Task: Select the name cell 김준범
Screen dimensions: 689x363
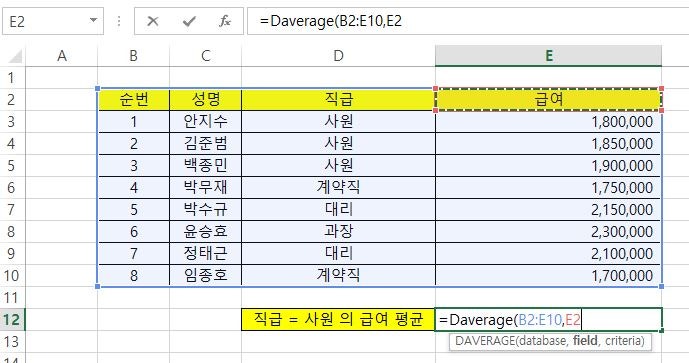Action: click(x=205, y=144)
